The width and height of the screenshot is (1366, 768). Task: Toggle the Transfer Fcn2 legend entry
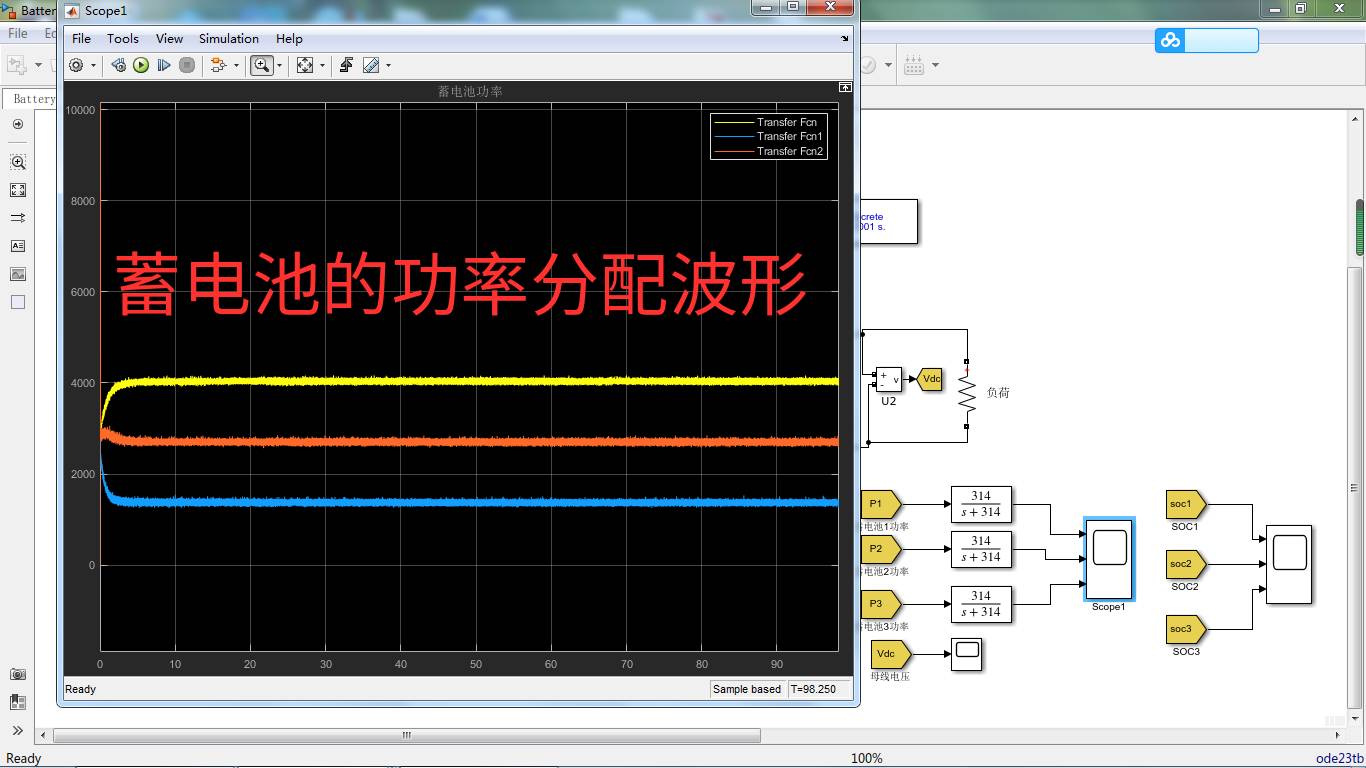pos(769,151)
